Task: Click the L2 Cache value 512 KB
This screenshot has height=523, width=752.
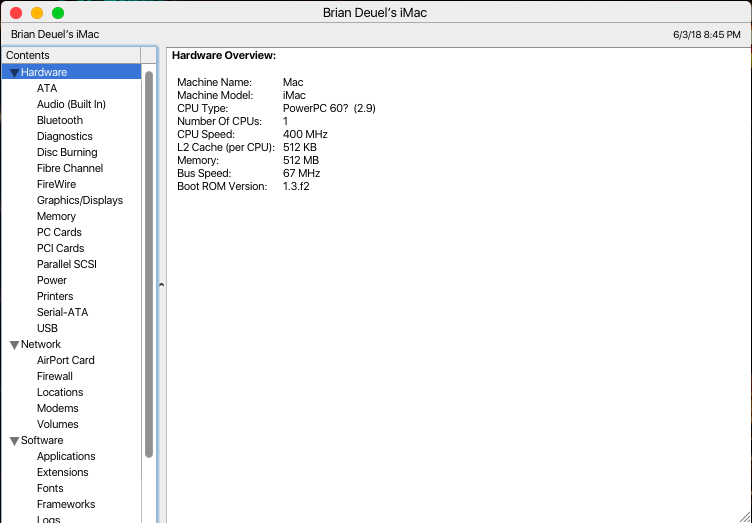Action: pyautogui.click(x=300, y=147)
